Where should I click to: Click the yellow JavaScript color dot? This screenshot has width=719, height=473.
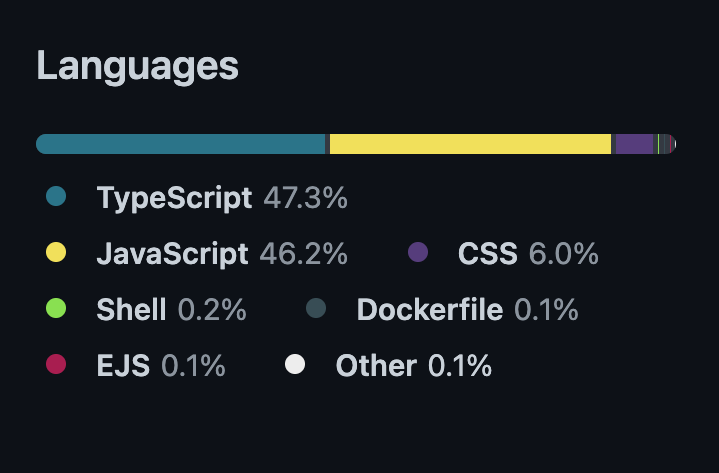[x=56, y=252]
